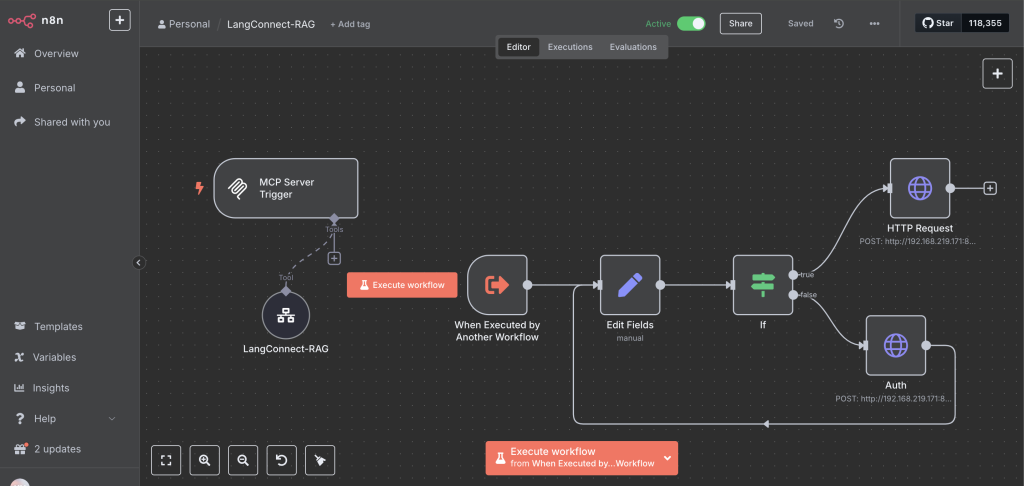
Task: Click Add tag
Action: (x=350, y=24)
